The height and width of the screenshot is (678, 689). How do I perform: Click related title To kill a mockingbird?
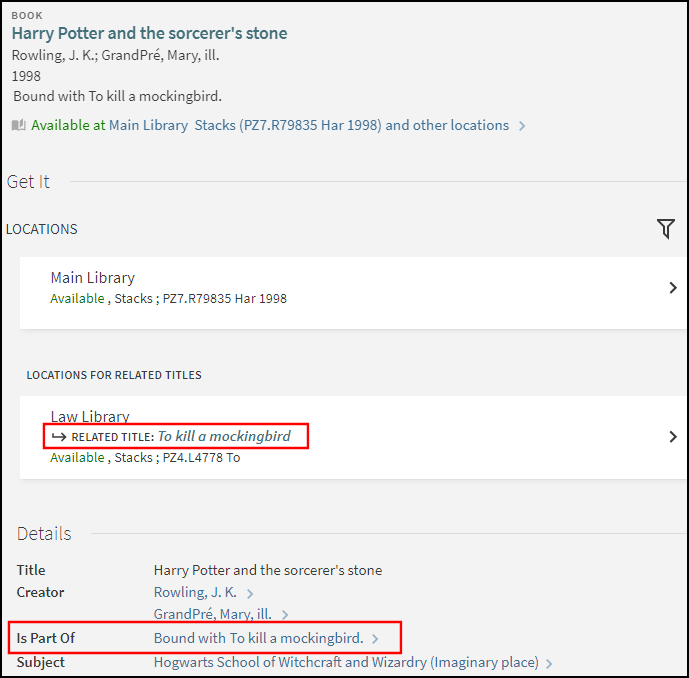pos(224,437)
